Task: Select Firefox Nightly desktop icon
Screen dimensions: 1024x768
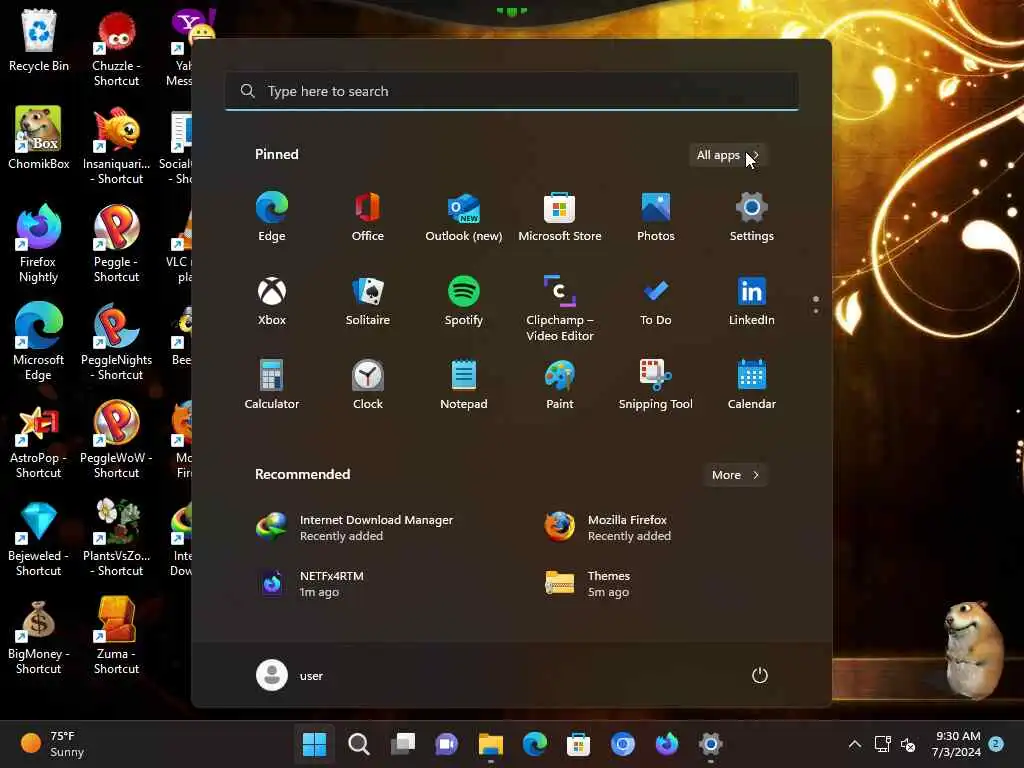Action: tap(39, 244)
